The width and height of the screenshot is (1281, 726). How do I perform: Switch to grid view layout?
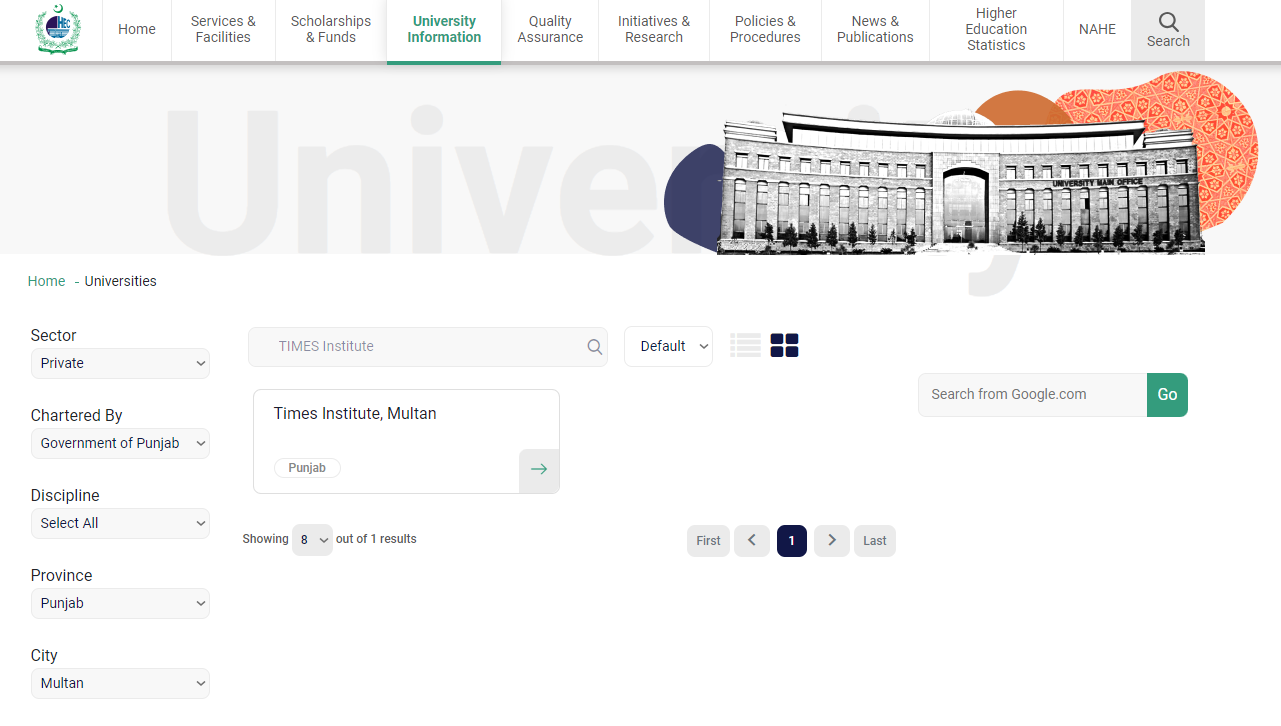coord(785,346)
